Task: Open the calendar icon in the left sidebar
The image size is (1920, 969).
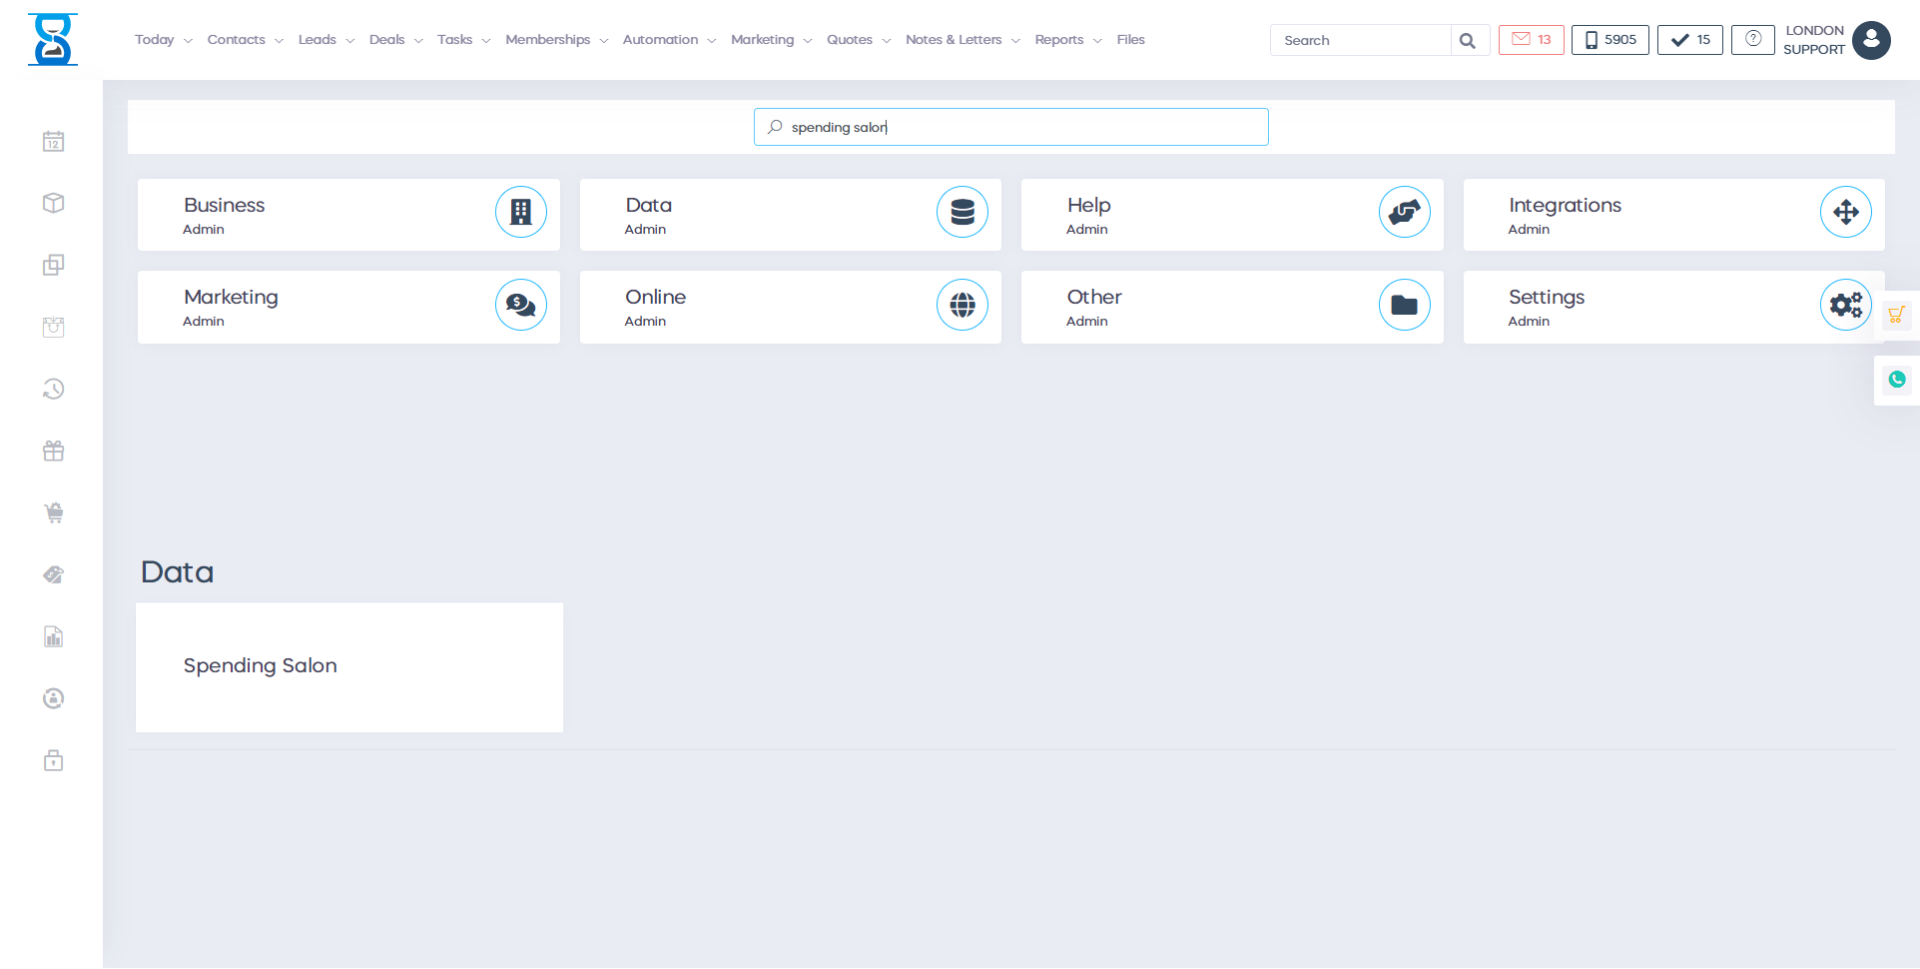Action: pos(53,140)
